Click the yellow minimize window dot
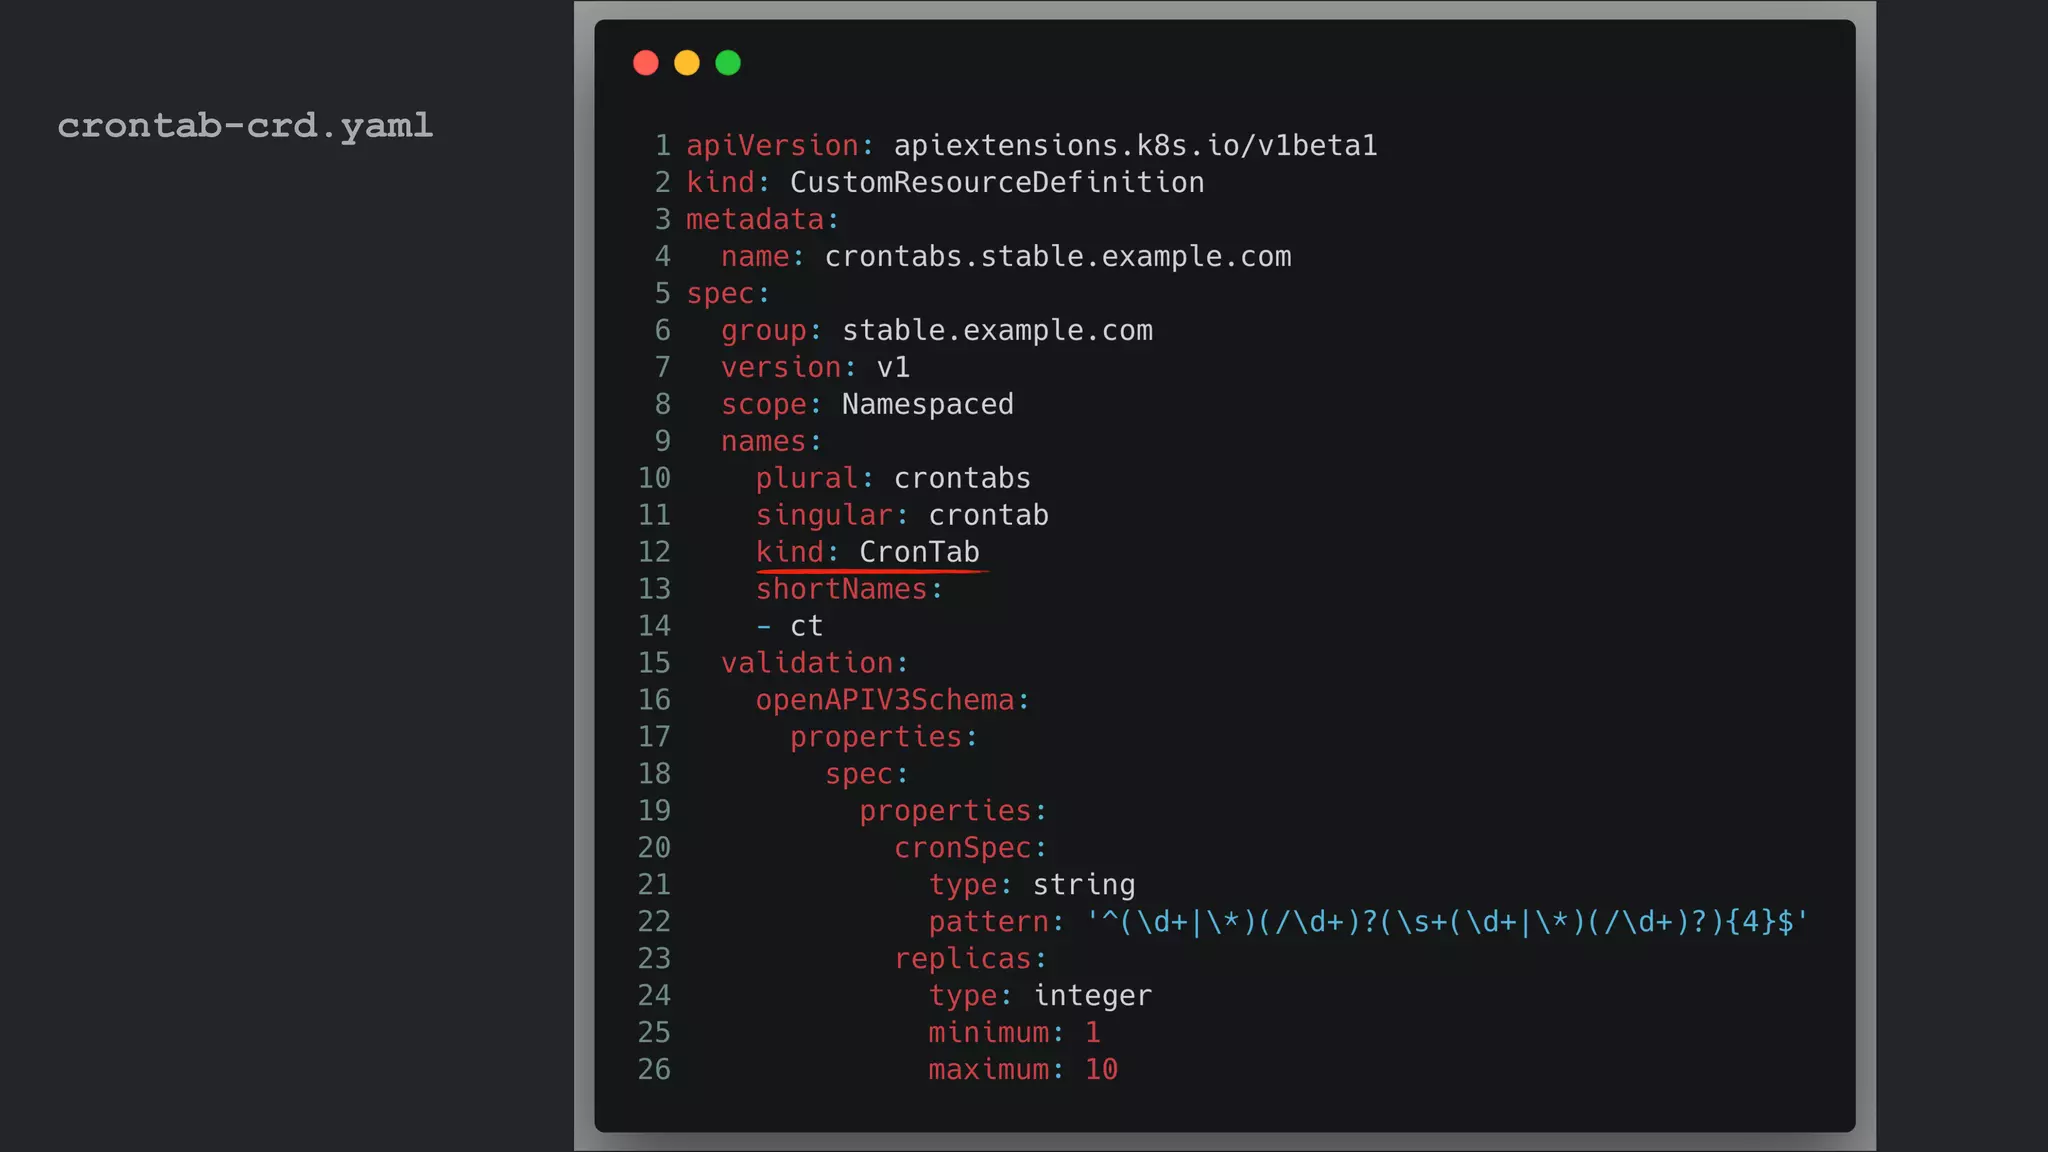The image size is (2048, 1152). tap(687, 63)
